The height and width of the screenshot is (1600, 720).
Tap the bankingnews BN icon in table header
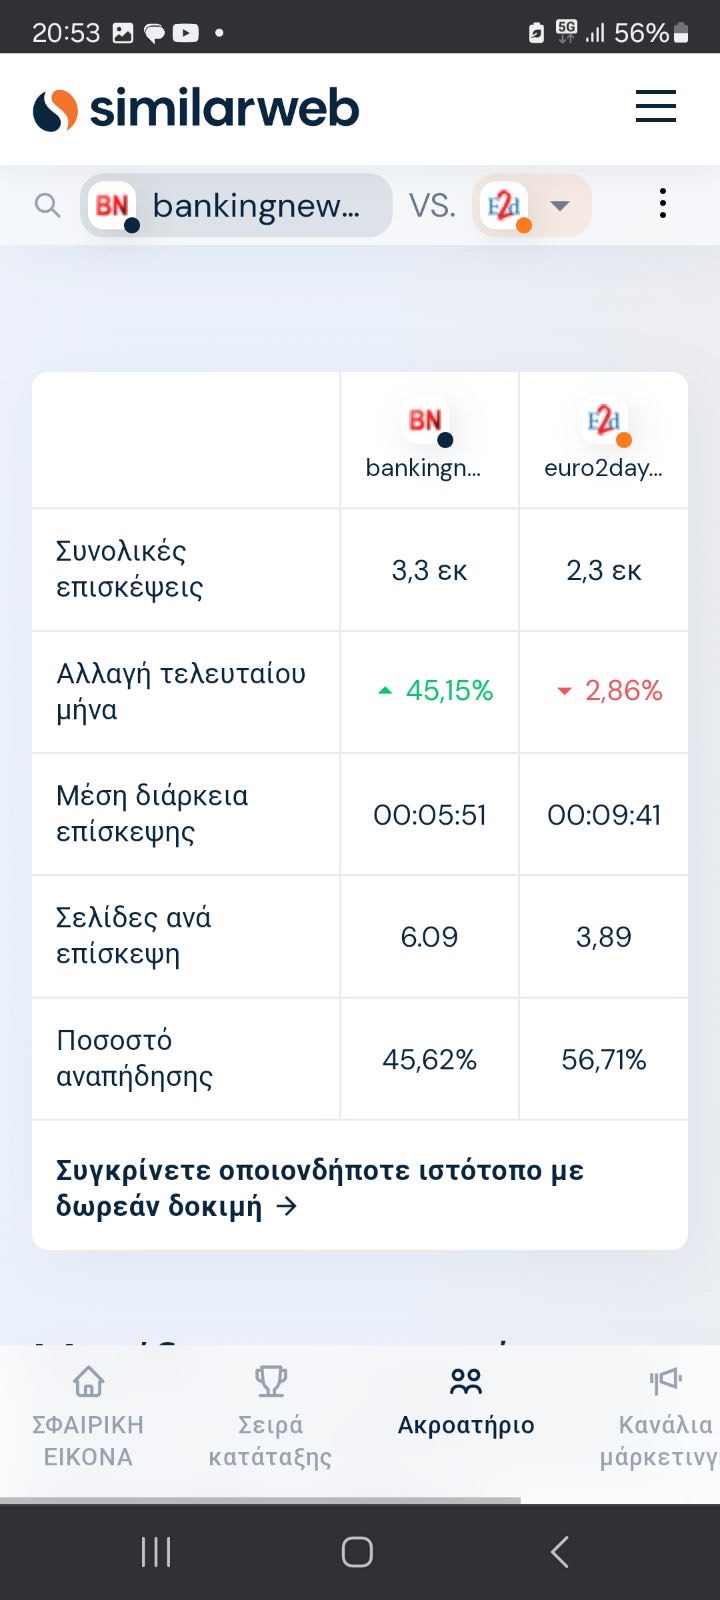[x=427, y=423]
